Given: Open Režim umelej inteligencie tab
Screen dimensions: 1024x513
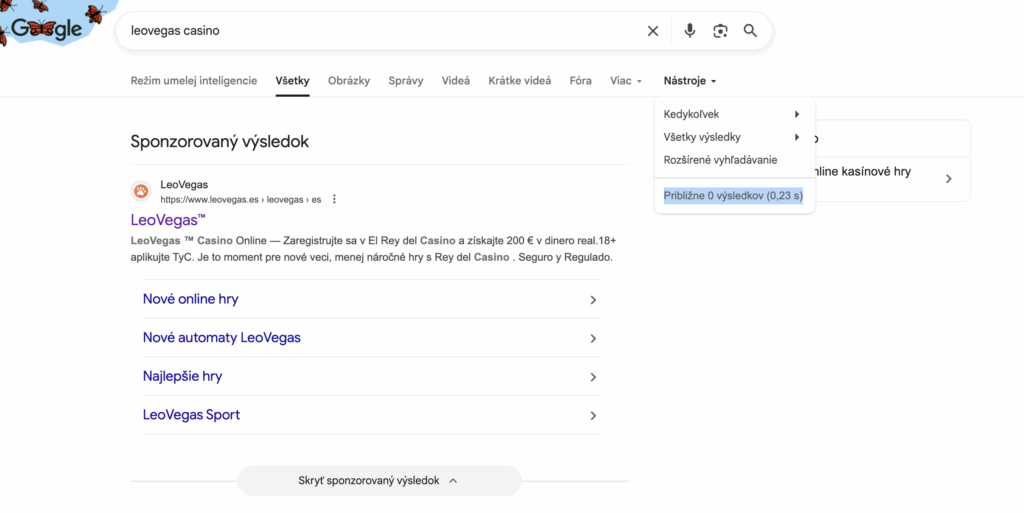Looking at the screenshot, I should click(x=194, y=81).
